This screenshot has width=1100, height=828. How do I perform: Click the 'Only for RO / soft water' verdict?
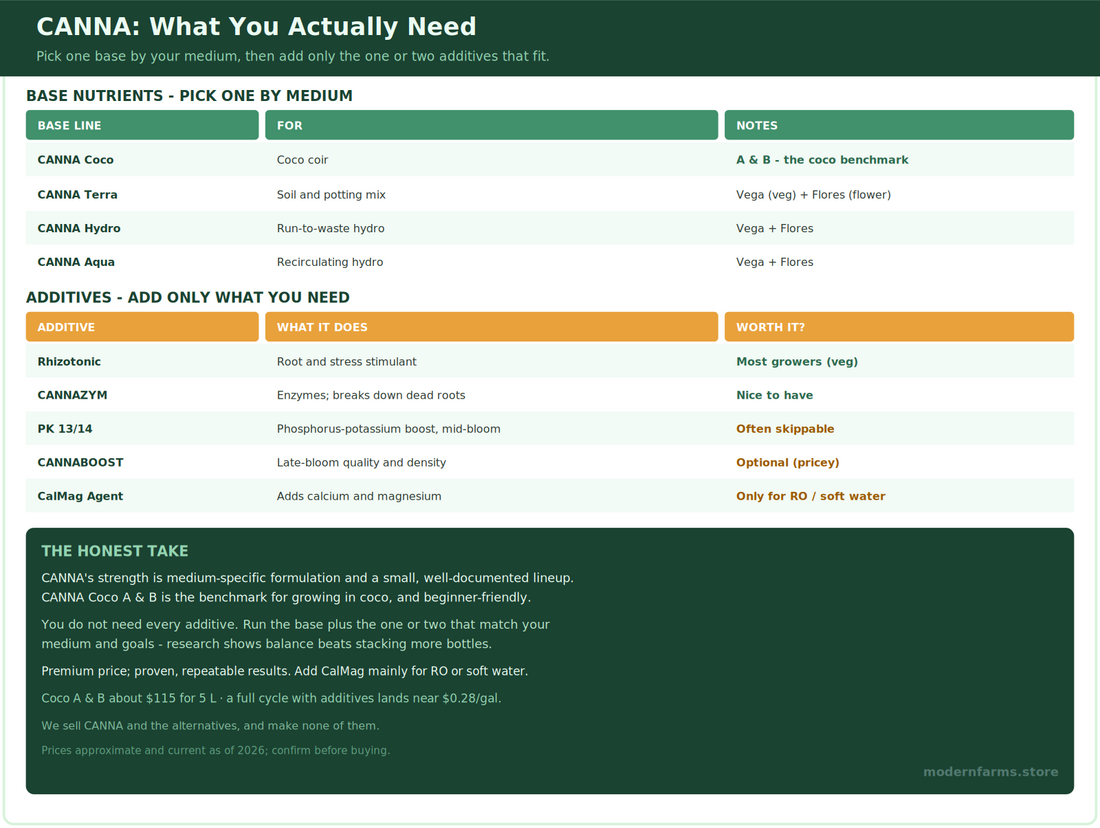coord(810,496)
